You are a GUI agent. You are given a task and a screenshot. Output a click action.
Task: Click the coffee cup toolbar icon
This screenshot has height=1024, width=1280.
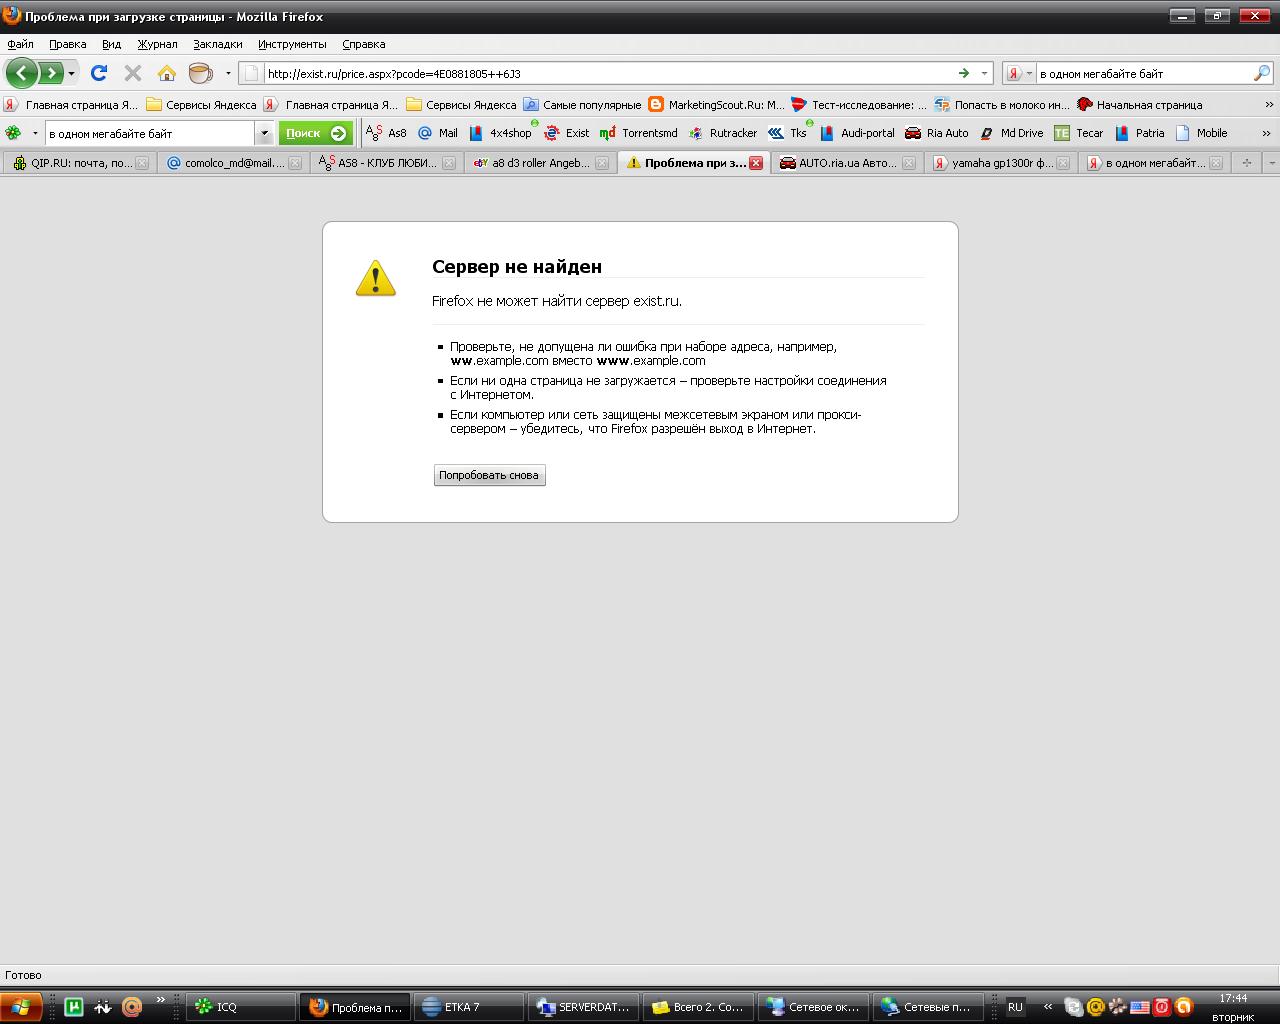tap(200, 73)
